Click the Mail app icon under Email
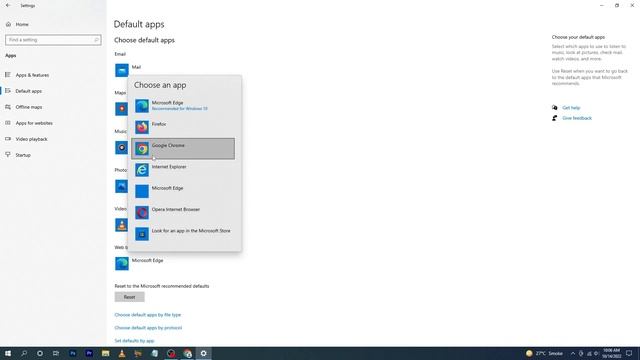The height and width of the screenshot is (360, 640). click(122, 70)
